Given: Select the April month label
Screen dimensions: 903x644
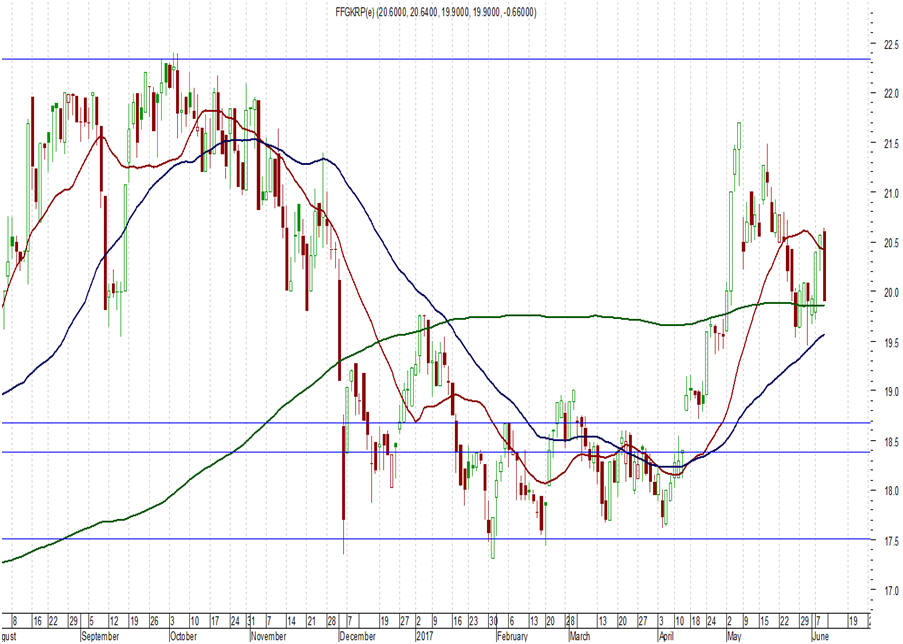Looking at the screenshot, I should click(666, 637).
